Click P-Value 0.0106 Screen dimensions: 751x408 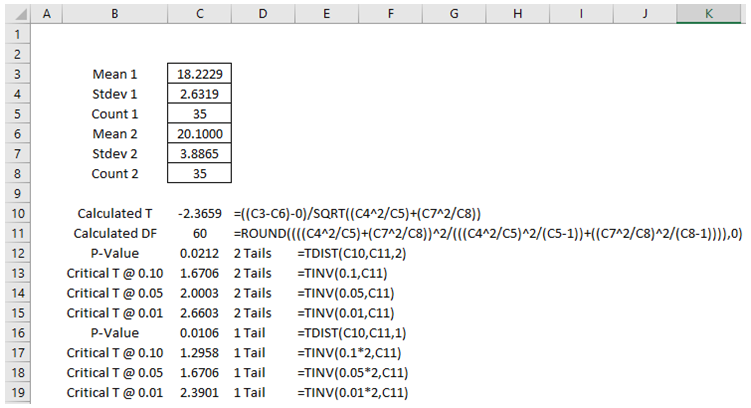pos(200,332)
